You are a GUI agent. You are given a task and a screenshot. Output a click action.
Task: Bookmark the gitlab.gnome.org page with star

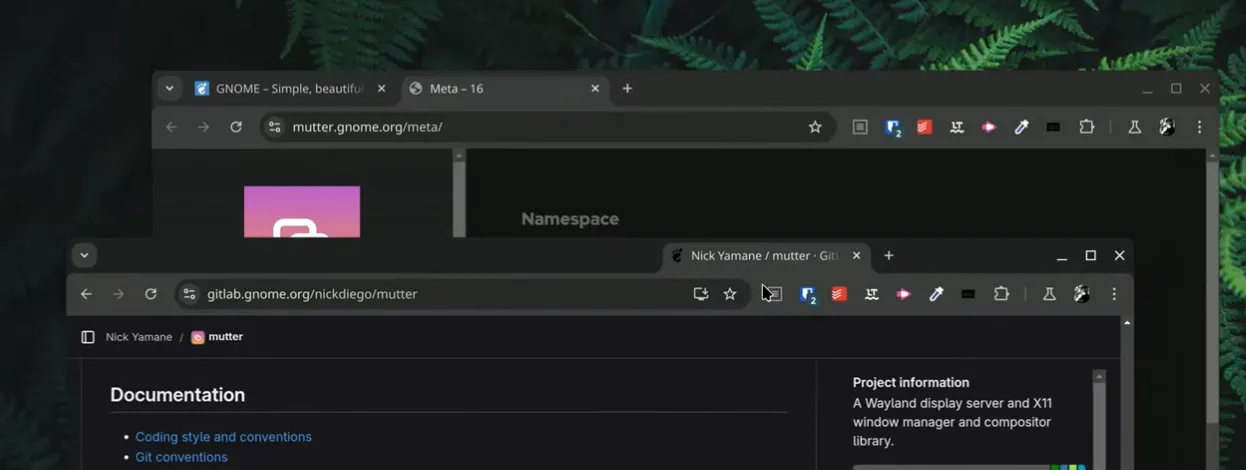(x=730, y=294)
